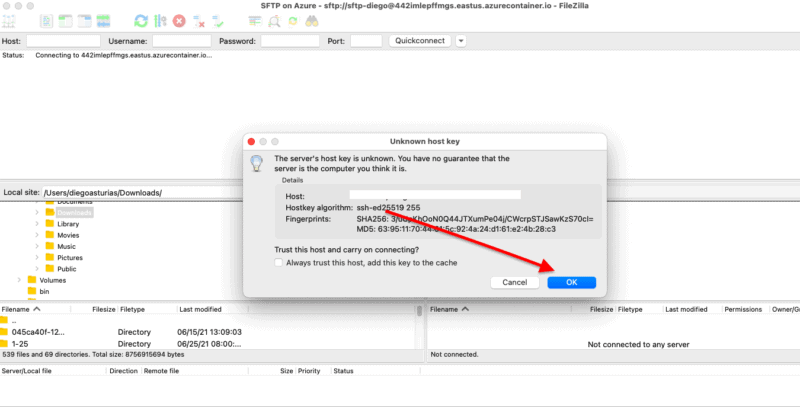Sort remote list by Filename header

499,309
